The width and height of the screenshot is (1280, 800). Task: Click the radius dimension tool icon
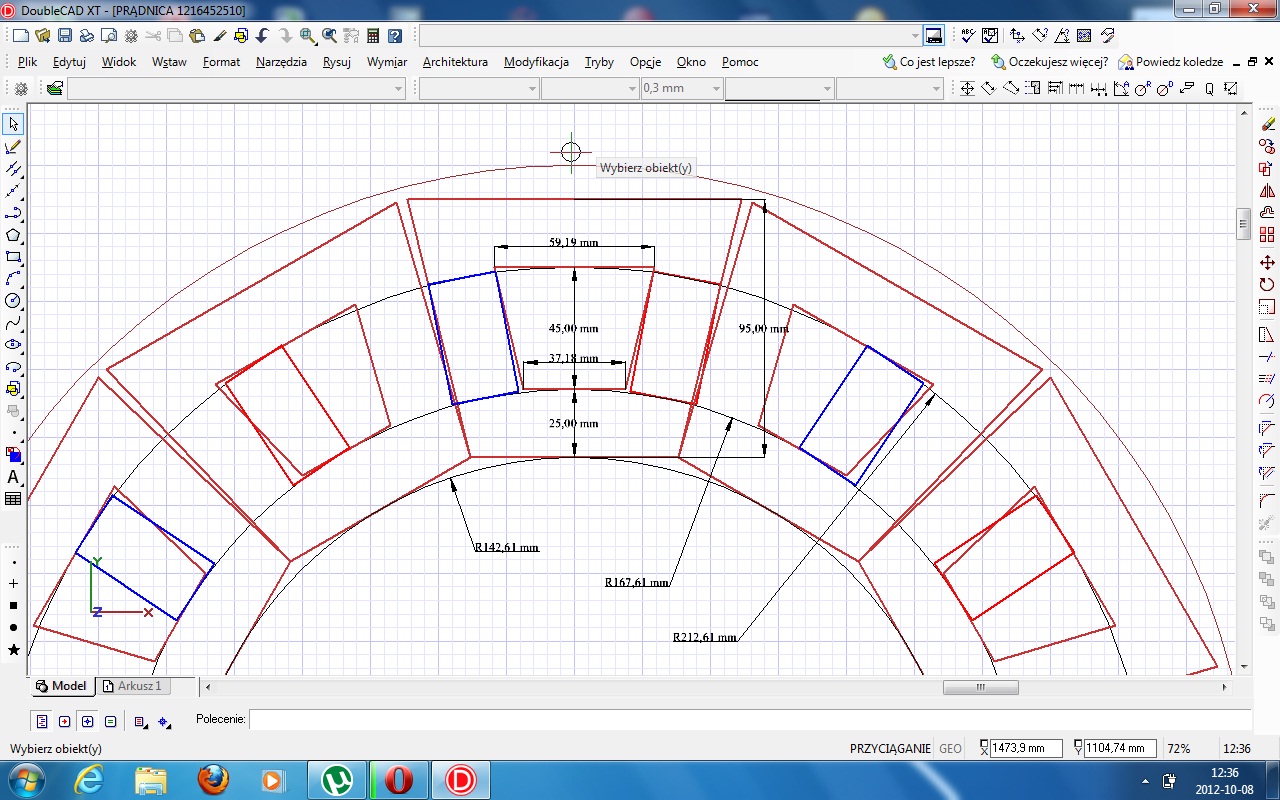(x=1142, y=89)
